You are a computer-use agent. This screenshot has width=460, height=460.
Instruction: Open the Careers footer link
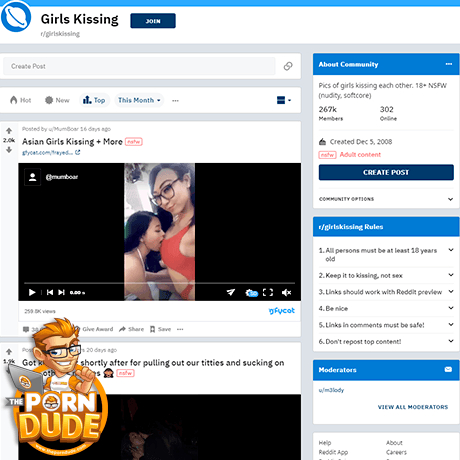396,452
